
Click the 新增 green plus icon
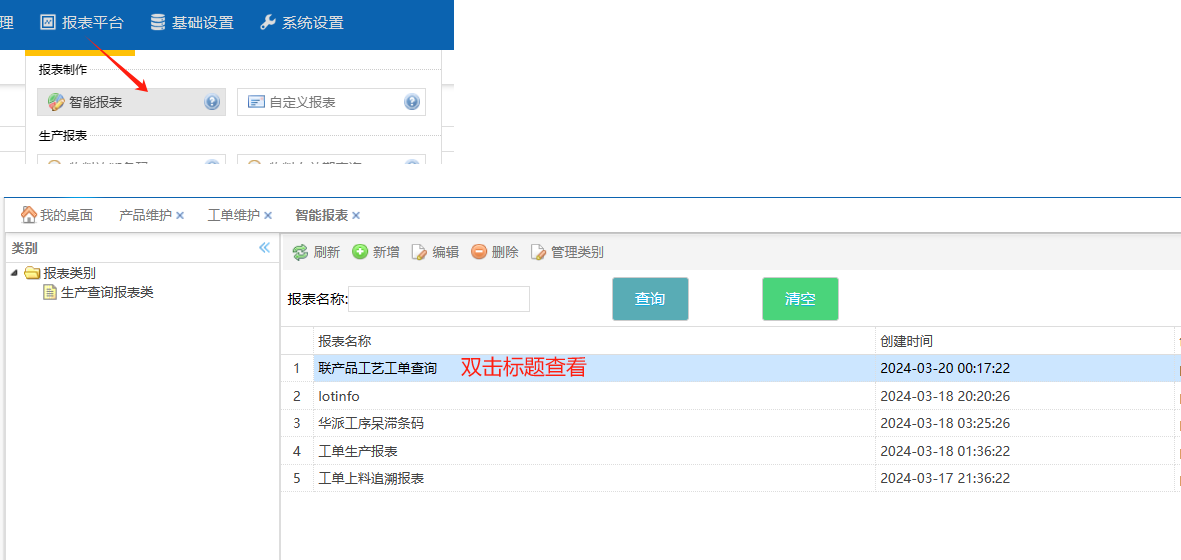(360, 252)
